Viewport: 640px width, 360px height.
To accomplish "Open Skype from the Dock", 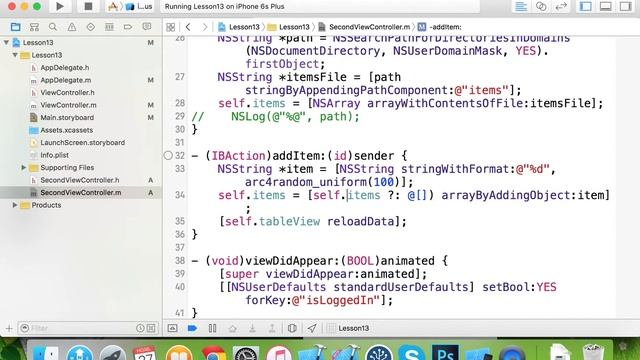I will pyautogui.click(x=411, y=353).
